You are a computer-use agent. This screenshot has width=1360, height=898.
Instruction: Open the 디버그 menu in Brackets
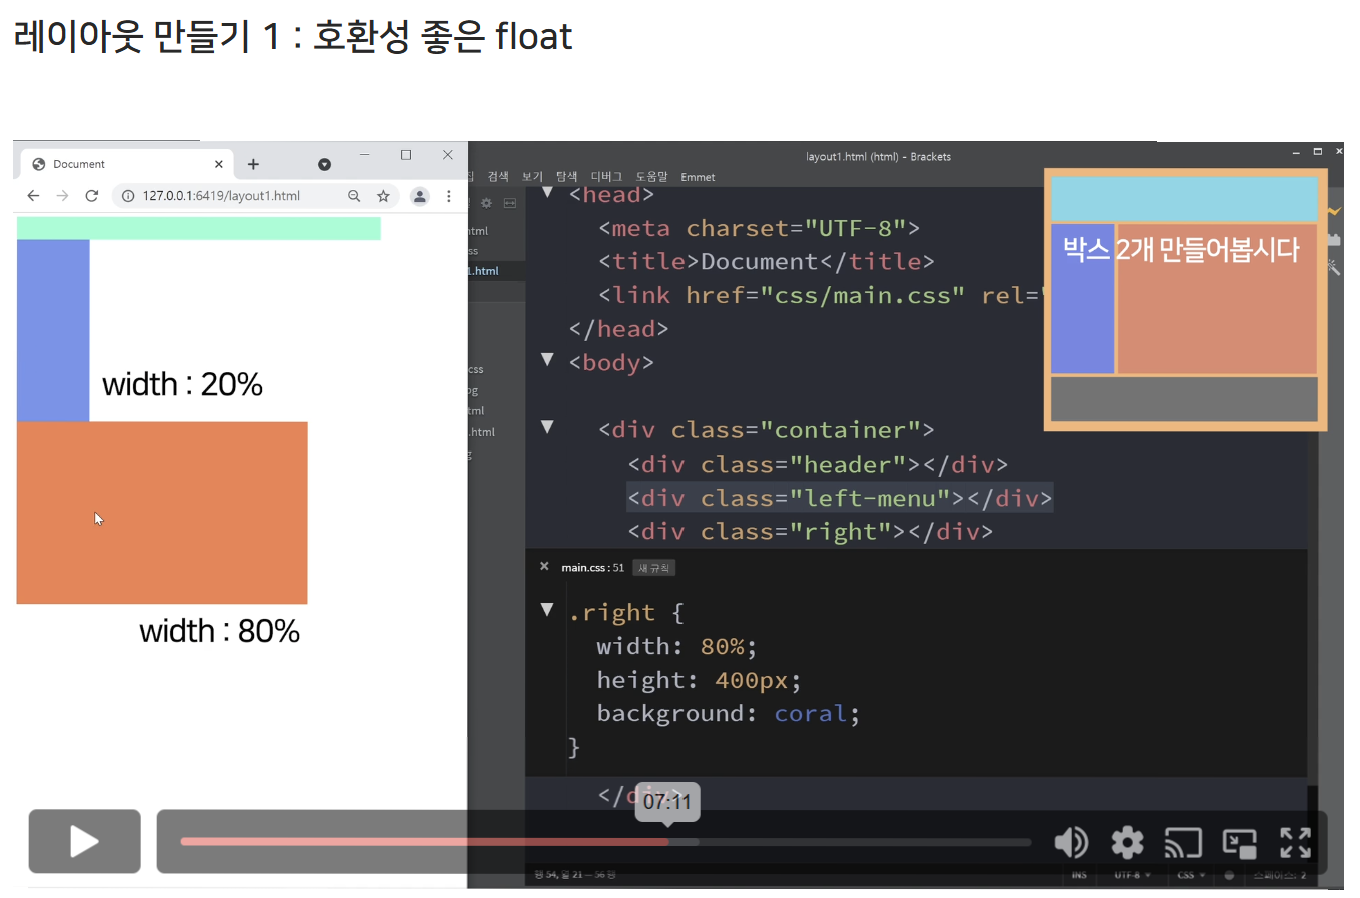tap(606, 176)
